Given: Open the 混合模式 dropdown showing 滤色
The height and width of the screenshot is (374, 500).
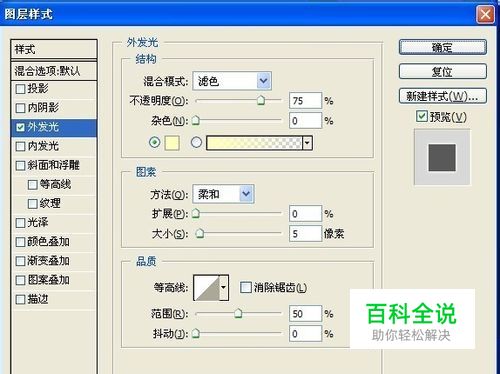Looking at the screenshot, I should [232, 81].
